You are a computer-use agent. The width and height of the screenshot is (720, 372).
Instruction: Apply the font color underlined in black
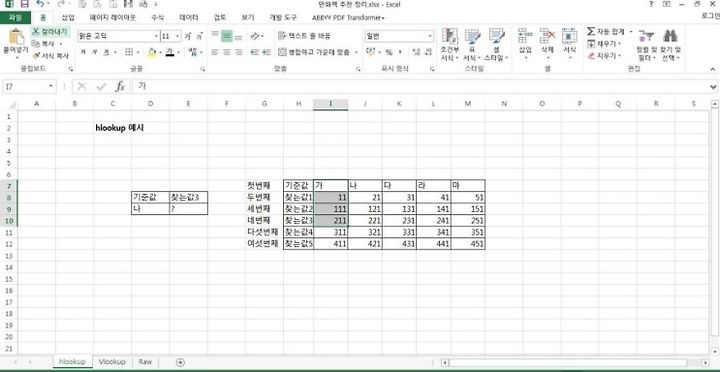click(170, 52)
